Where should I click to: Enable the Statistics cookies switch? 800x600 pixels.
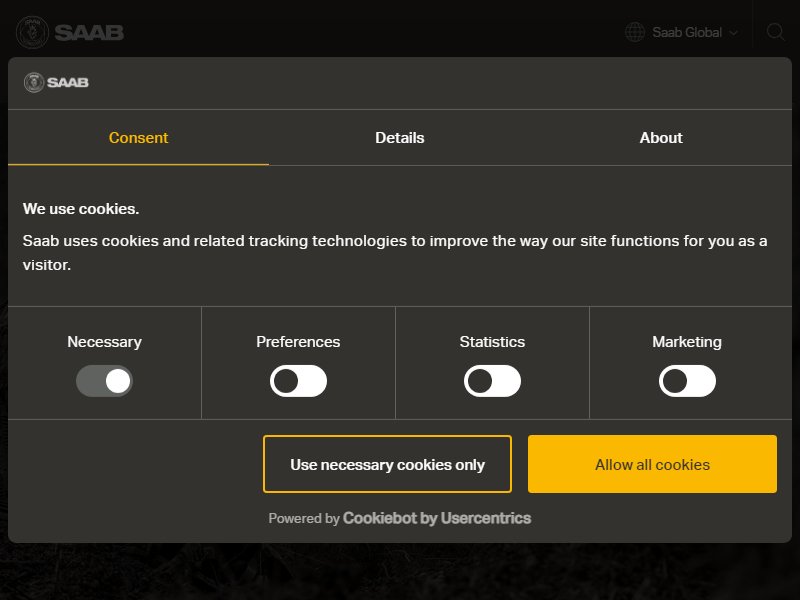(492, 381)
